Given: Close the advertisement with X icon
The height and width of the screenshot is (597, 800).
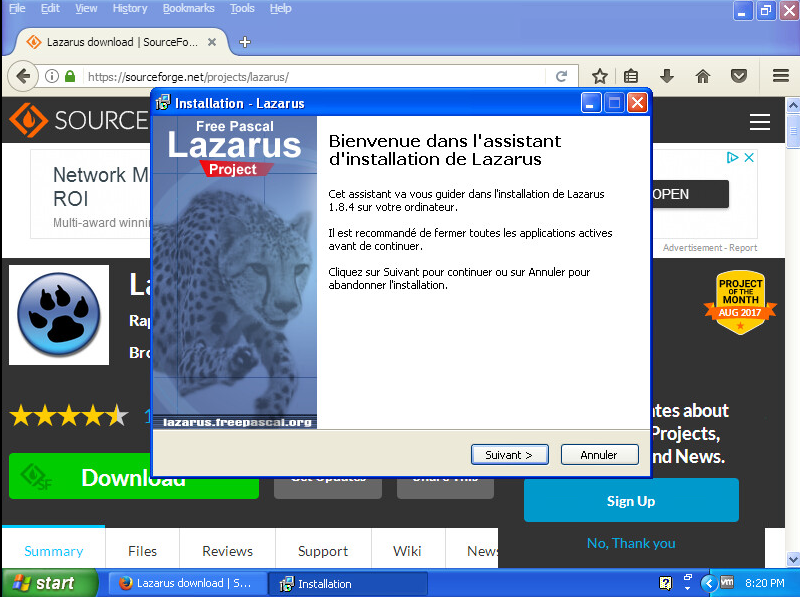Looking at the screenshot, I should pos(749,157).
